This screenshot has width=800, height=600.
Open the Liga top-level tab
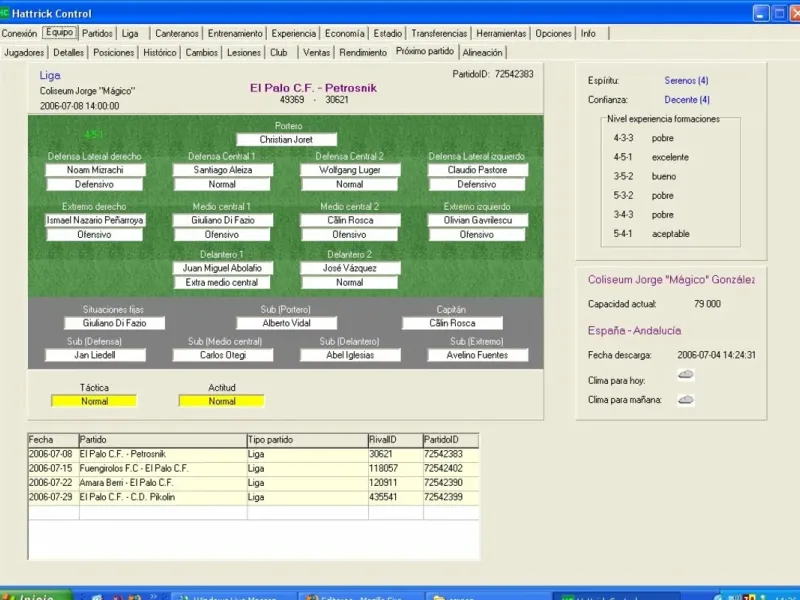point(130,33)
